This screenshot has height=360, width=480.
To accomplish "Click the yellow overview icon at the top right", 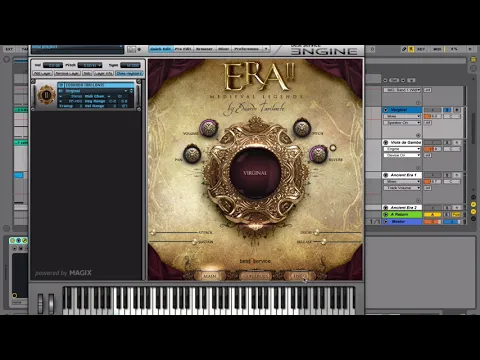I will [x=473, y=59].
